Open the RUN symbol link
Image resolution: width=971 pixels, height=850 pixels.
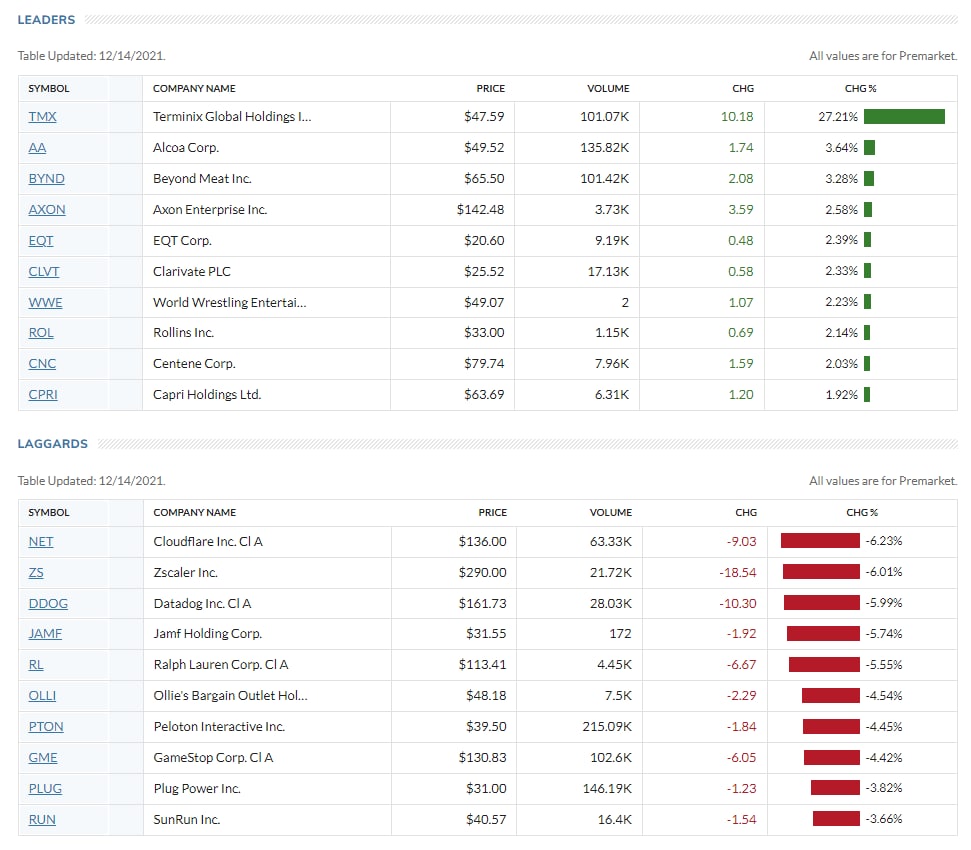42,819
